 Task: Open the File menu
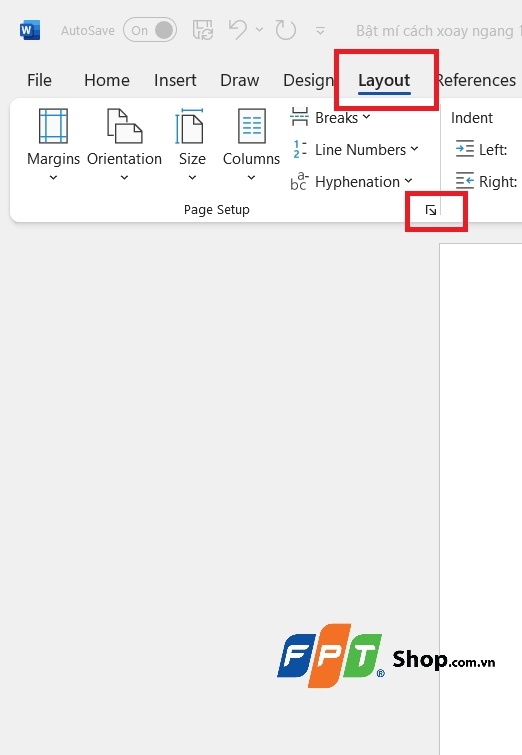click(39, 80)
